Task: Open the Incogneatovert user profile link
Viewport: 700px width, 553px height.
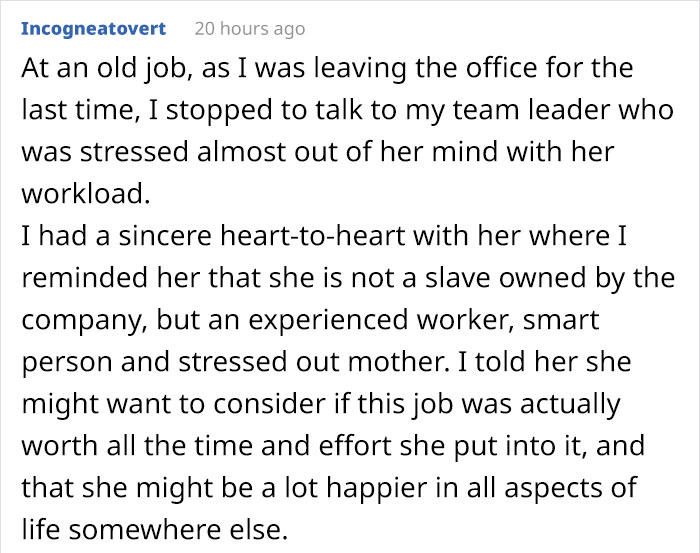Action: pyautogui.click(x=94, y=29)
